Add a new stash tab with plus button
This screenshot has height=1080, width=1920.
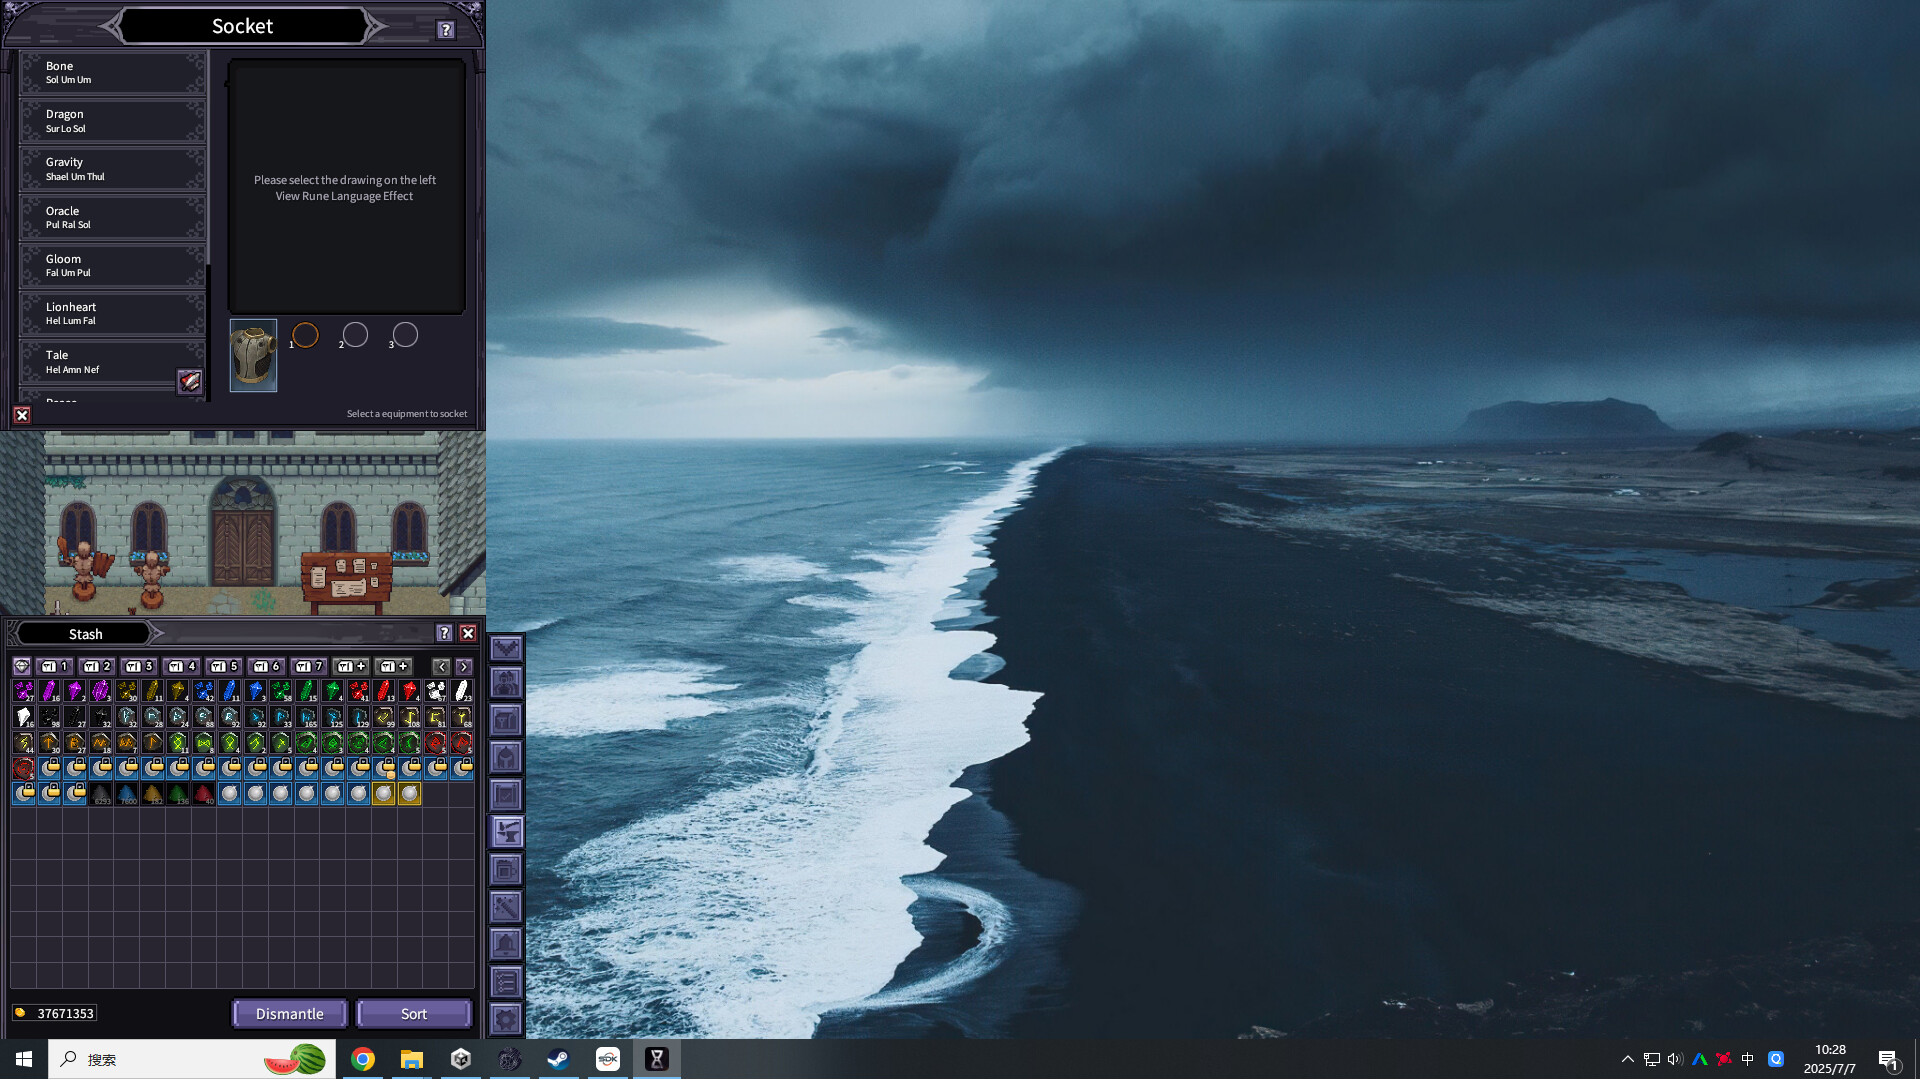coord(351,665)
